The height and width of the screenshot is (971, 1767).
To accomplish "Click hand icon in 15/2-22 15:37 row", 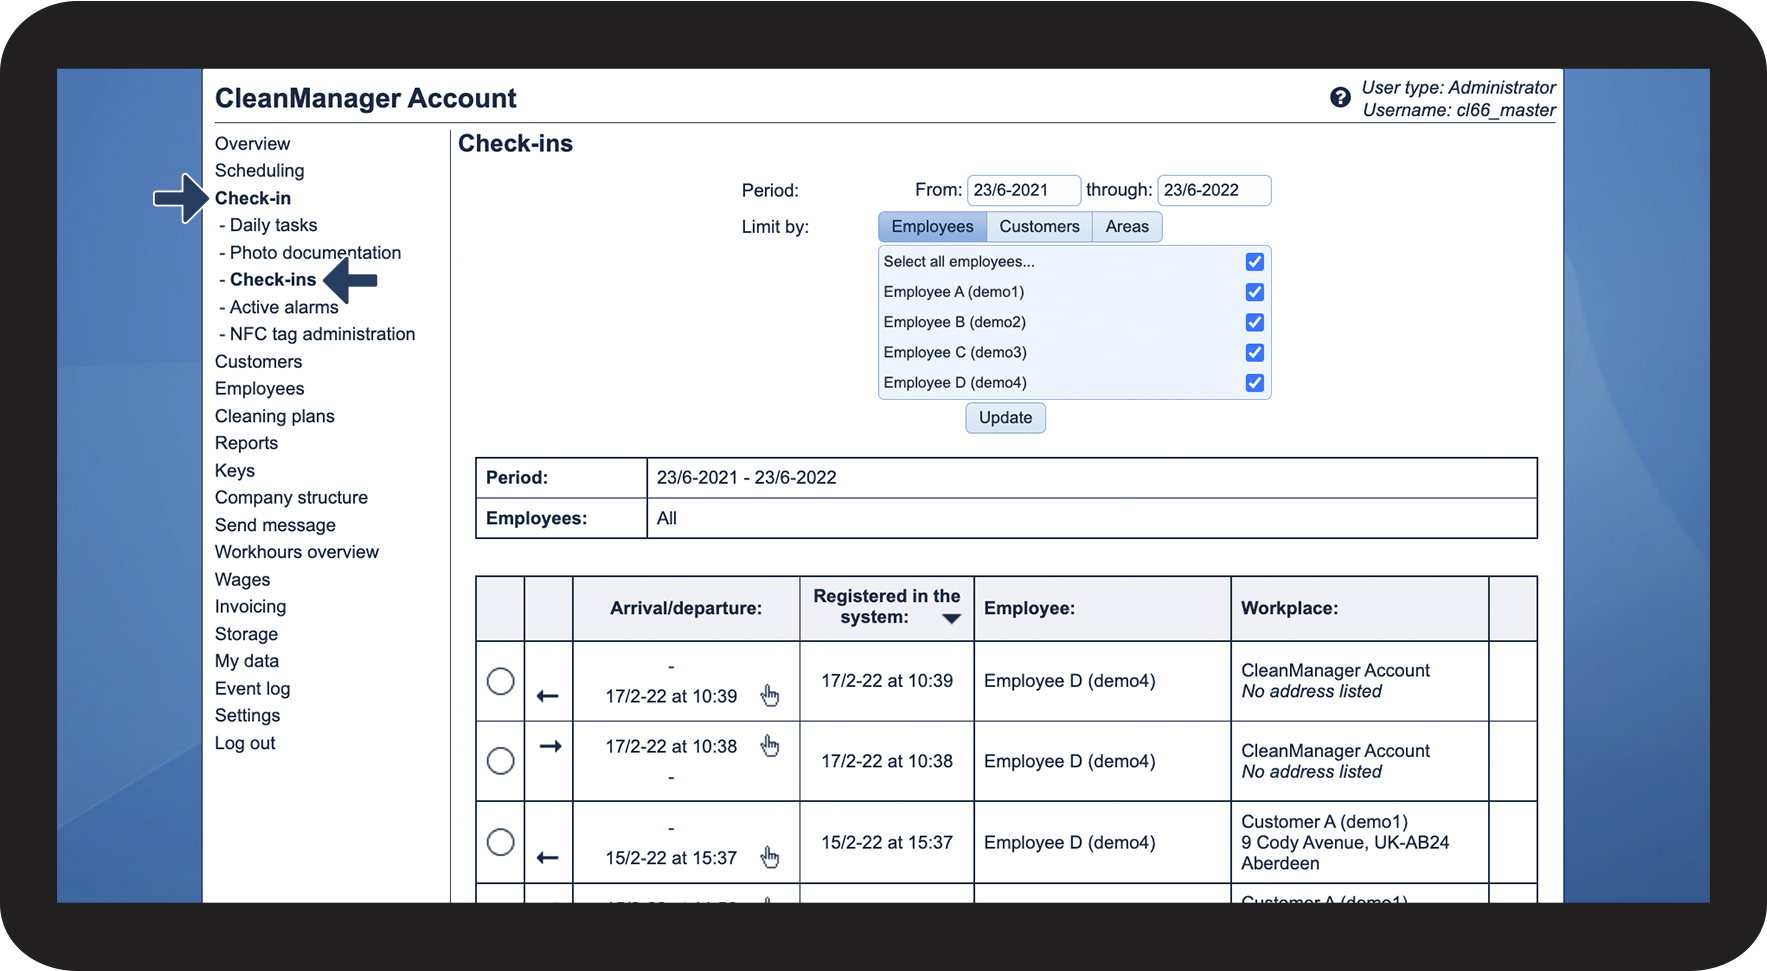I will point(769,857).
